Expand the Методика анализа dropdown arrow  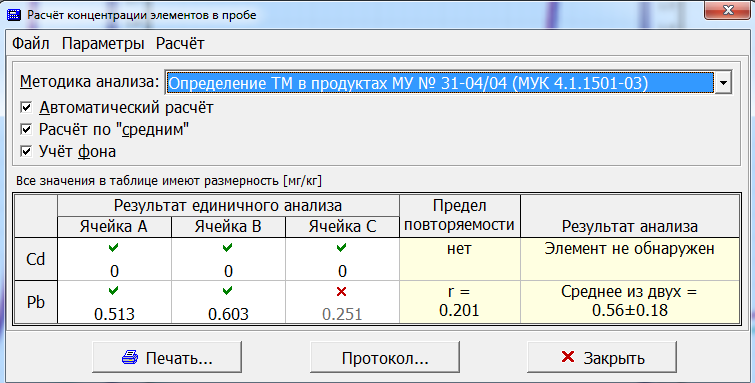click(x=723, y=83)
